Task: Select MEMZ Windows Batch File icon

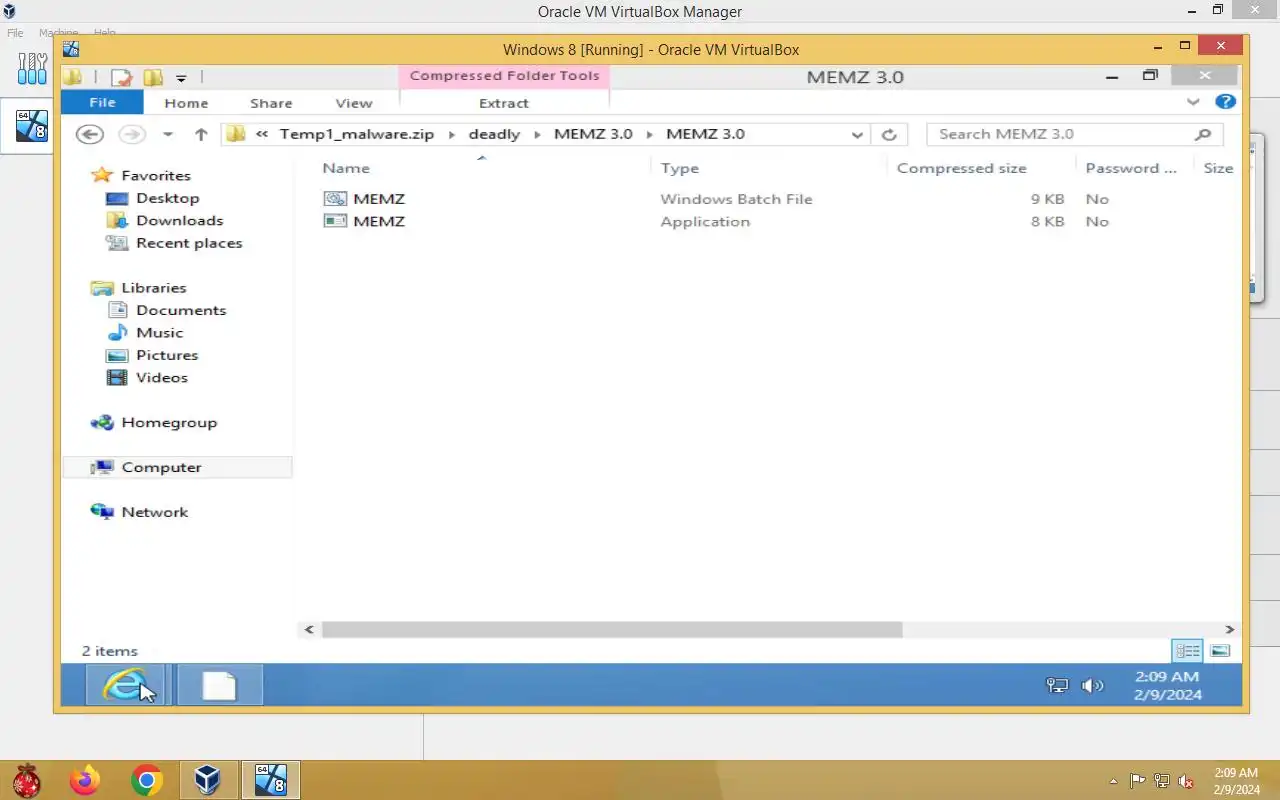Action: click(x=335, y=199)
